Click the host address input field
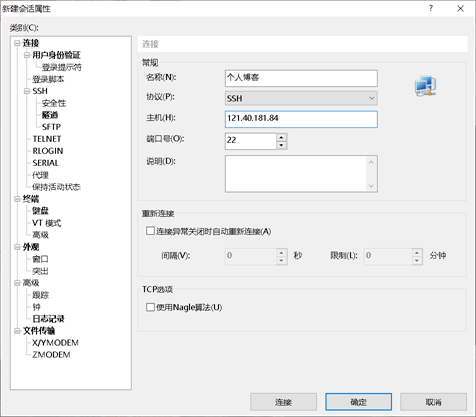 tap(301, 119)
